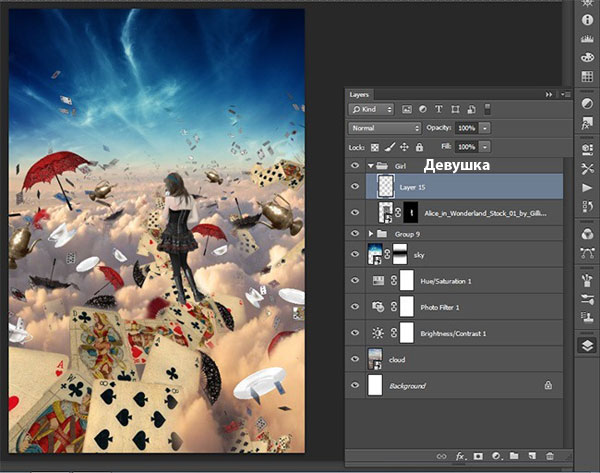Image resolution: width=600 pixels, height=473 pixels.
Task: Click the Fill value field
Action: (467, 147)
